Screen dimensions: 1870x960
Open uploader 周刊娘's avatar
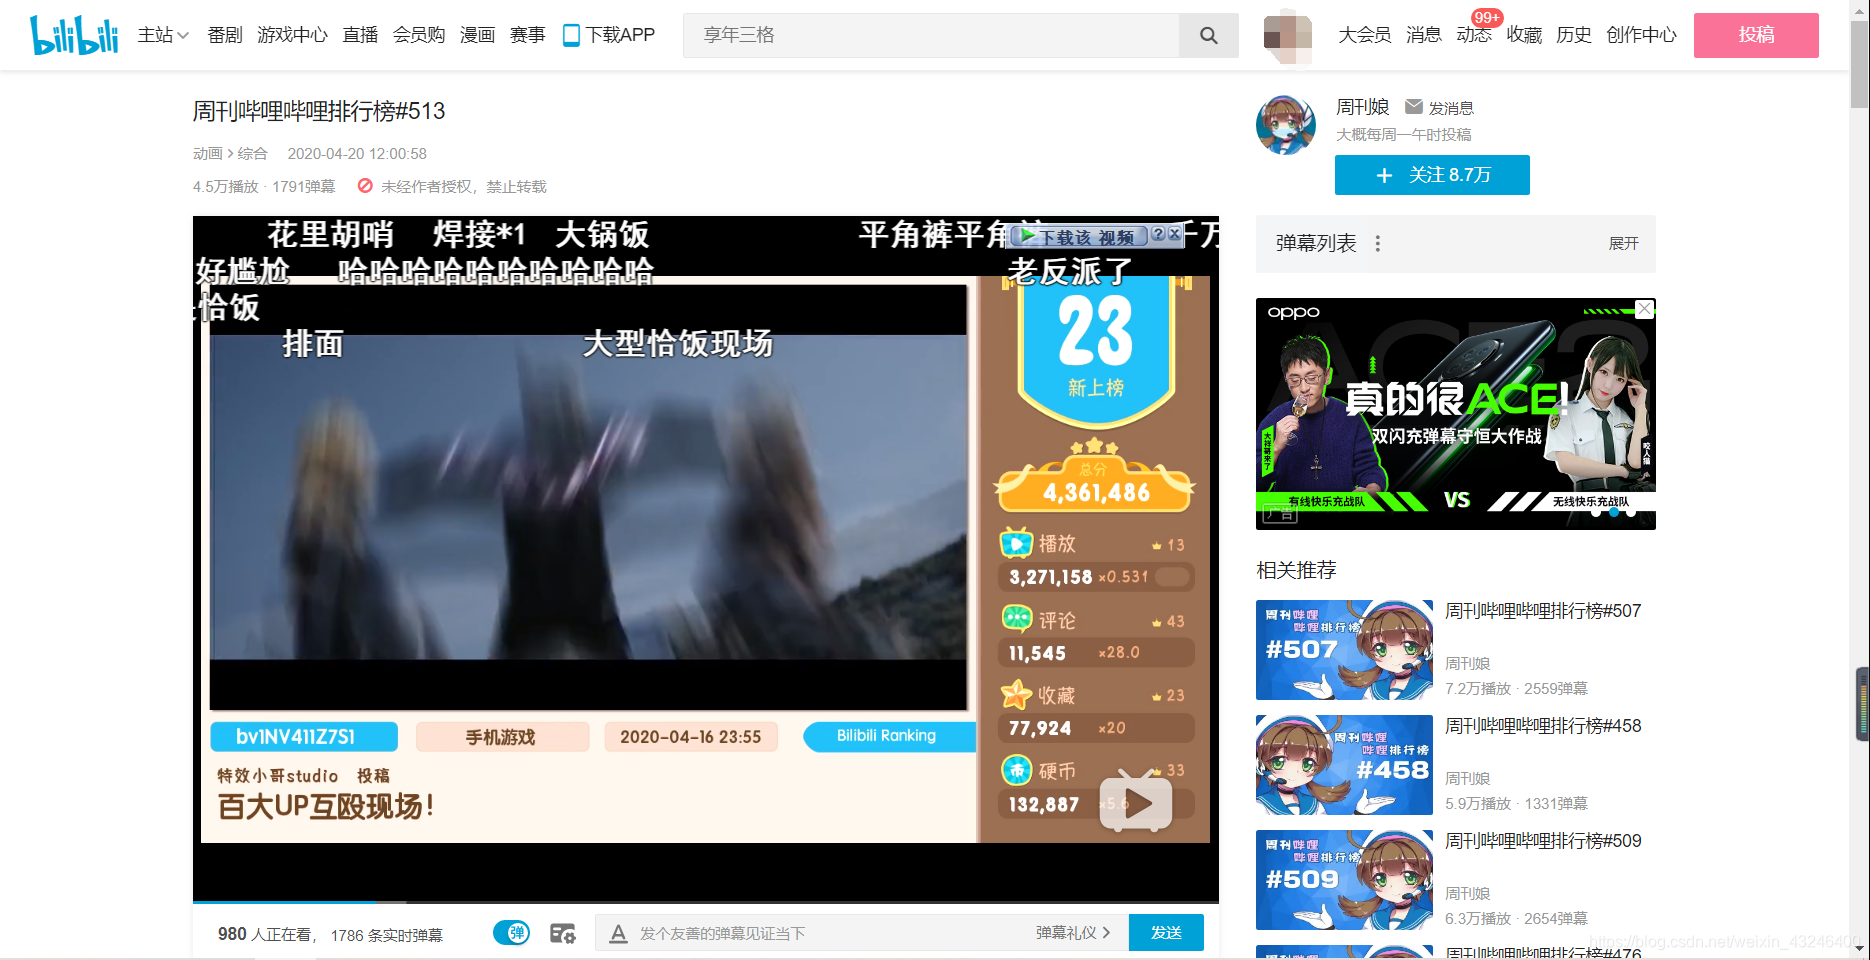coord(1286,125)
